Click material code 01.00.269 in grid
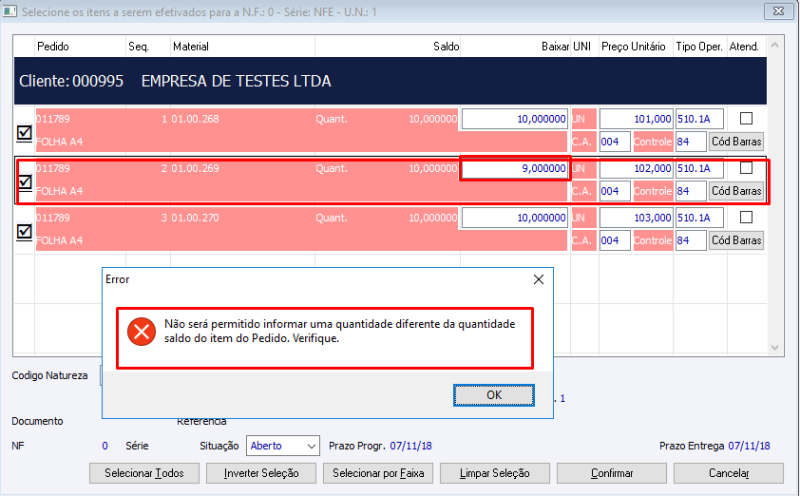The image size is (800, 496). coord(195,168)
